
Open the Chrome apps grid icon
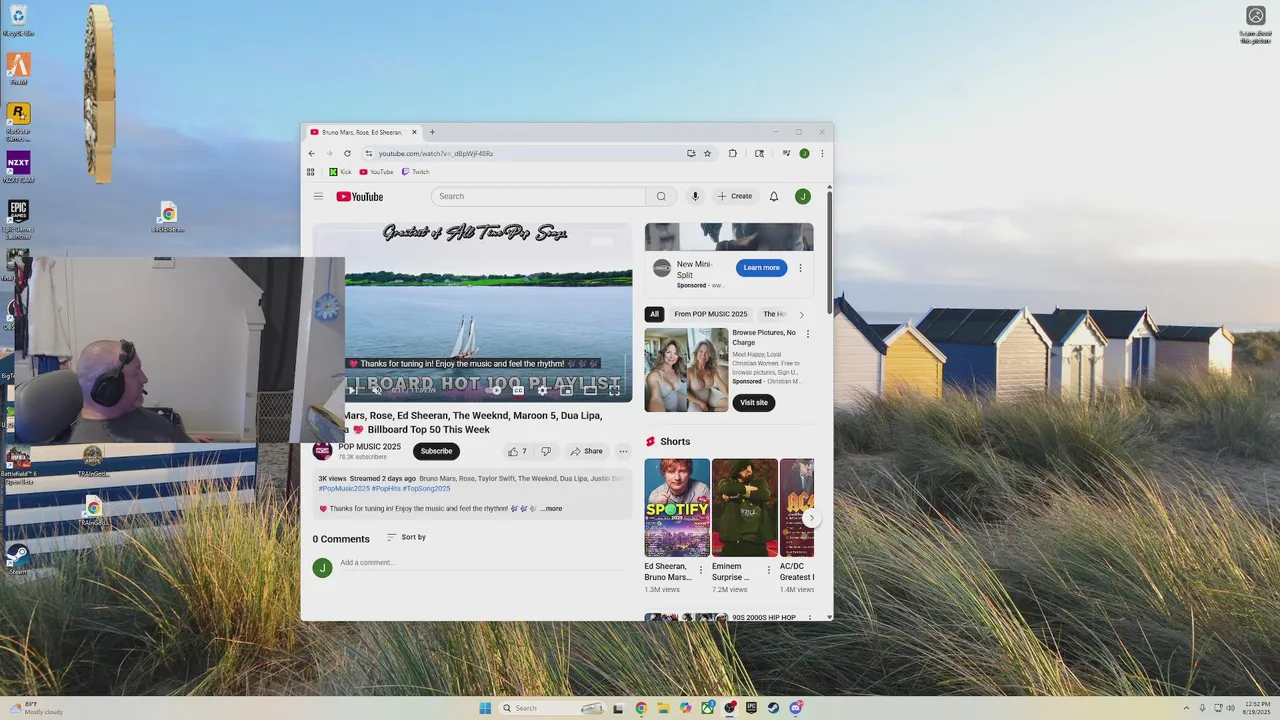310,172
